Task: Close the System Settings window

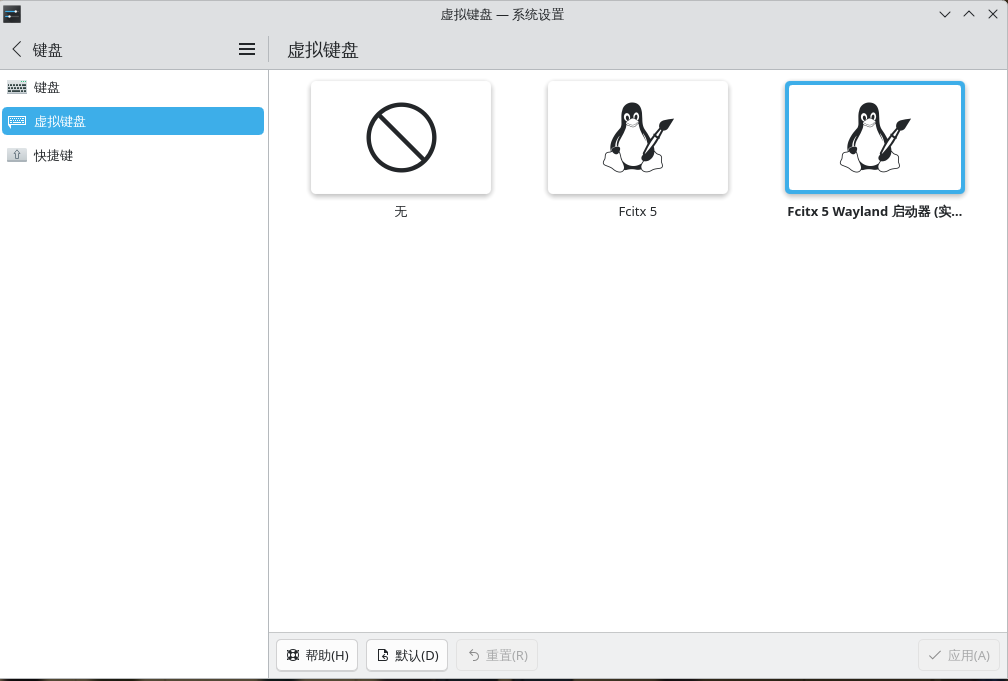Action: [x=993, y=14]
